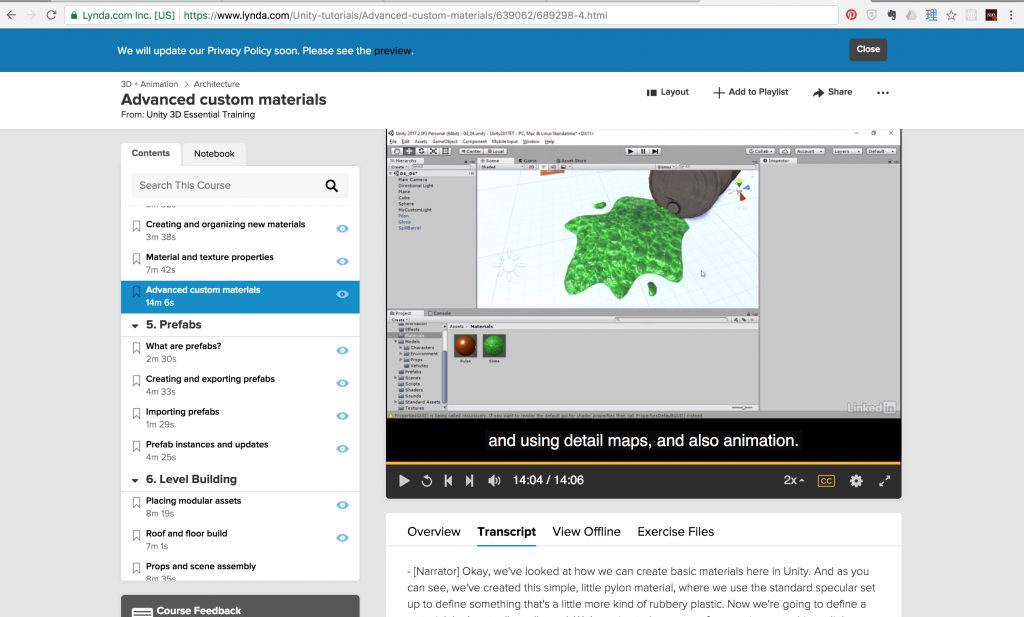Open the Overview tab
The image size is (1024, 617).
(434, 531)
